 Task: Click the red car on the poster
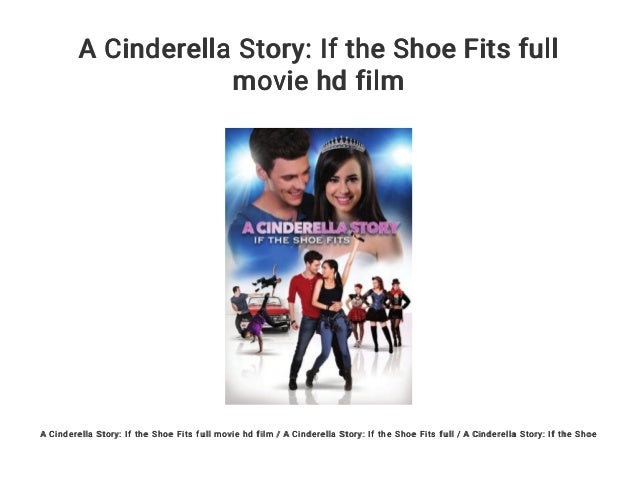coord(269,313)
